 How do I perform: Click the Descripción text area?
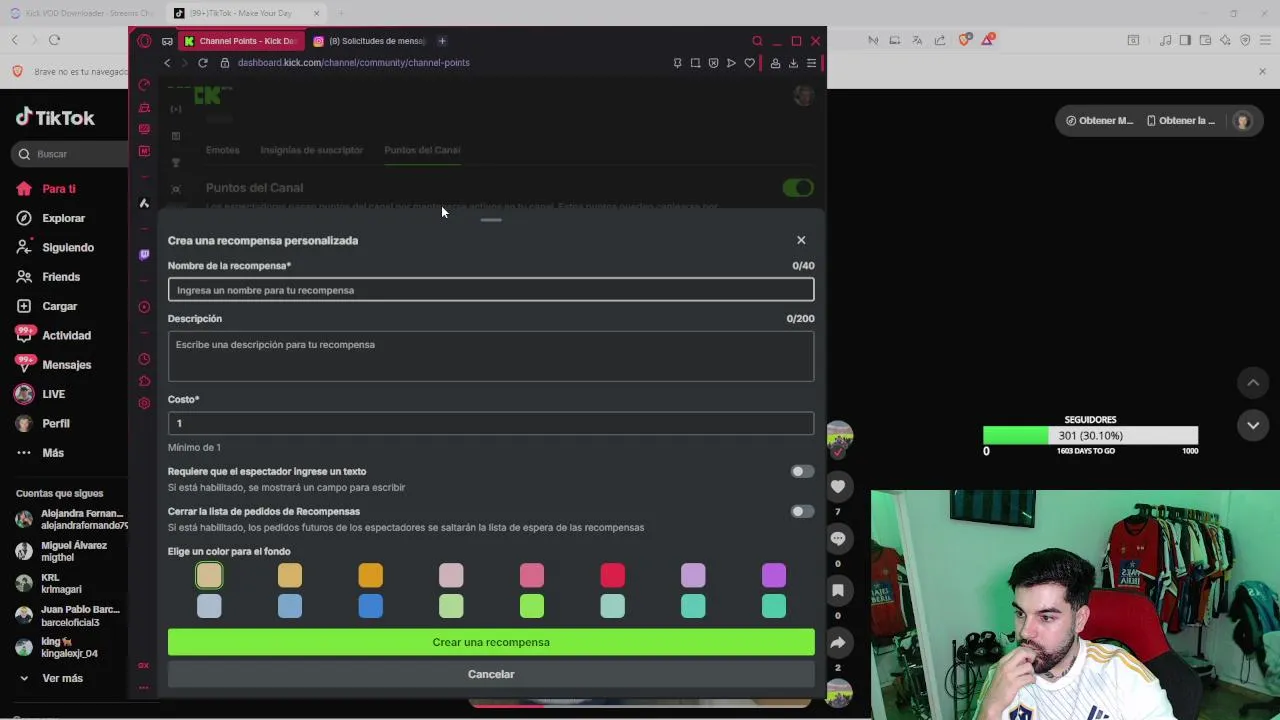[491, 356]
